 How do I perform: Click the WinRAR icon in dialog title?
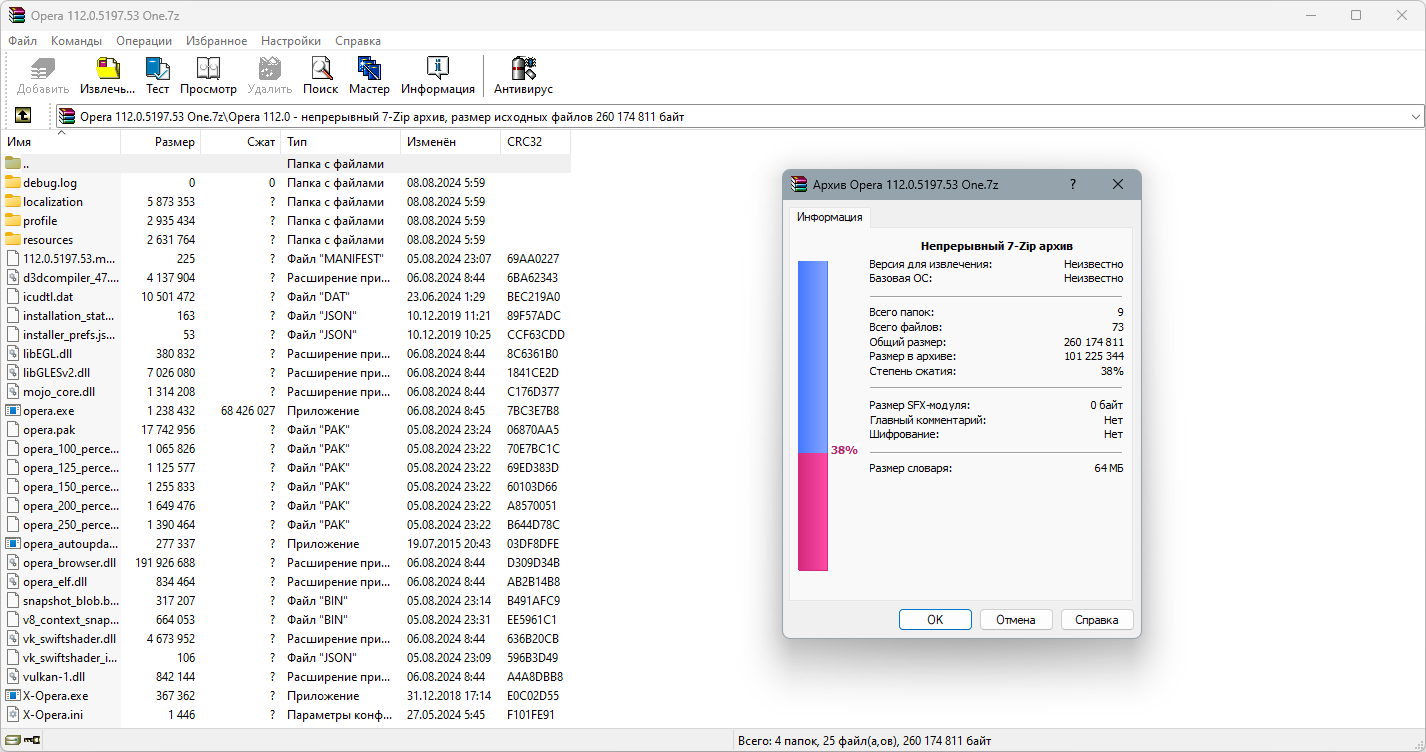point(799,184)
